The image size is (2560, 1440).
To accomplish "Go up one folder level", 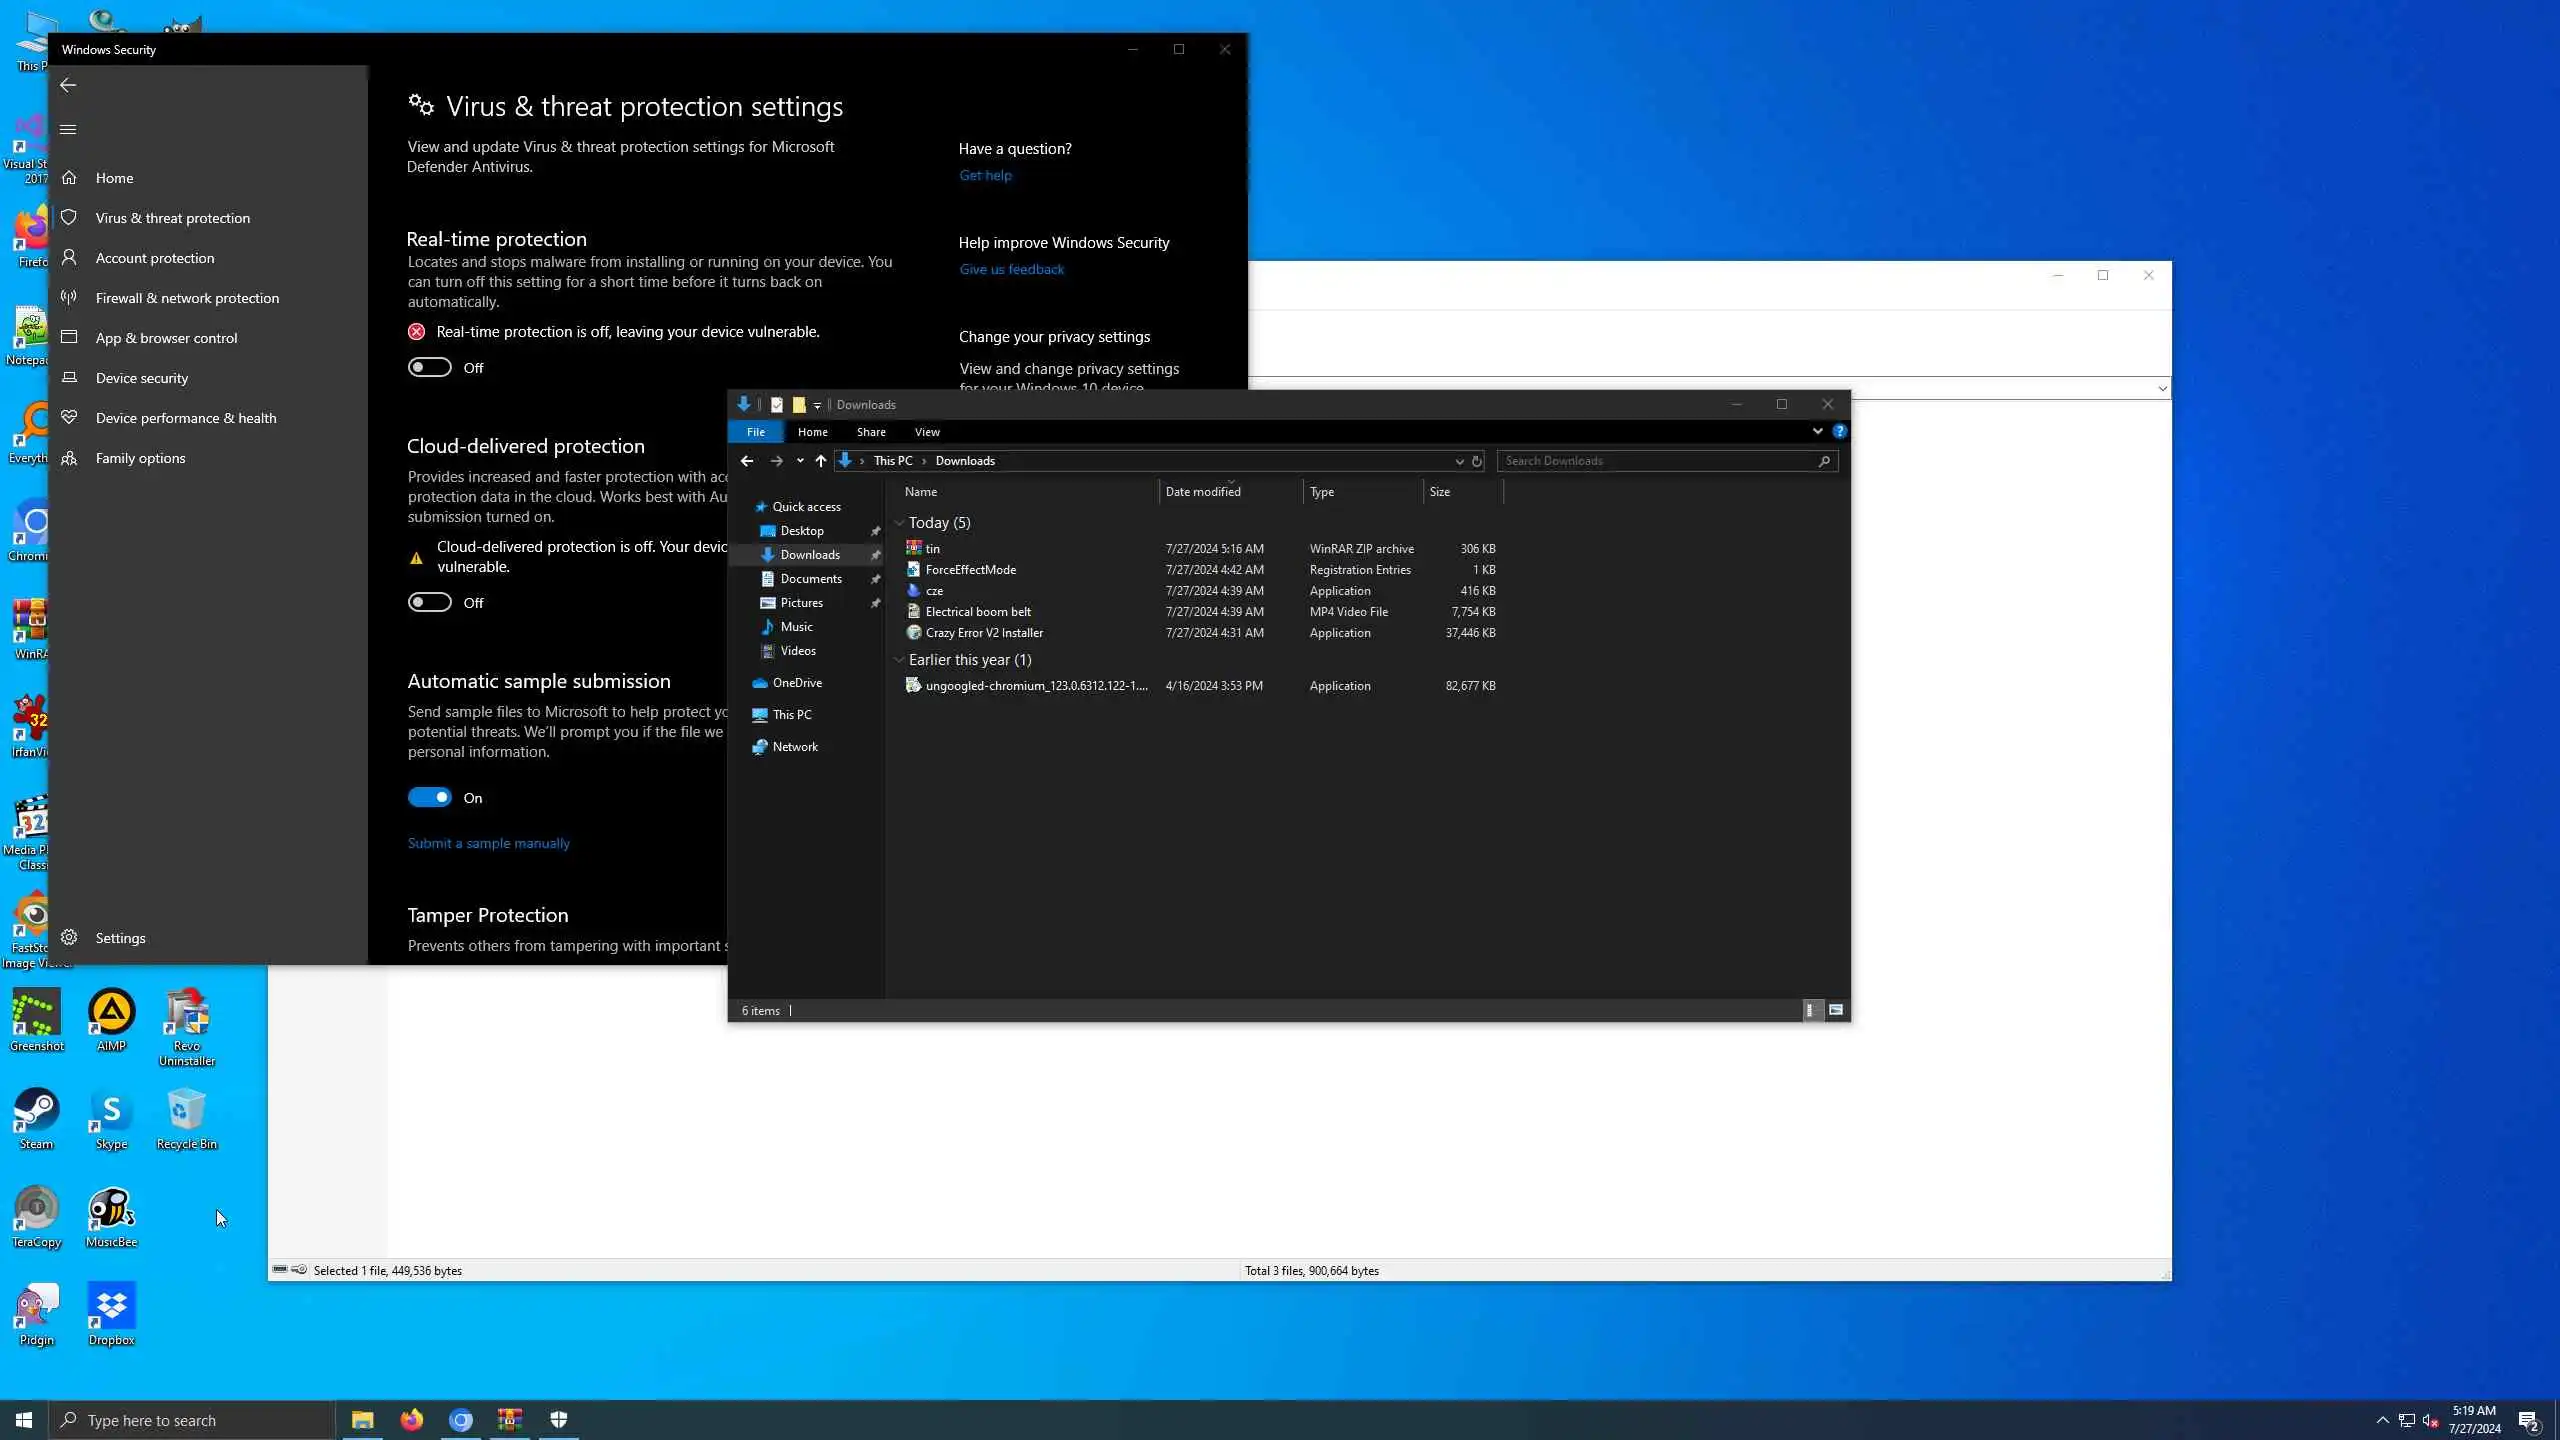I will pos(820,461).
